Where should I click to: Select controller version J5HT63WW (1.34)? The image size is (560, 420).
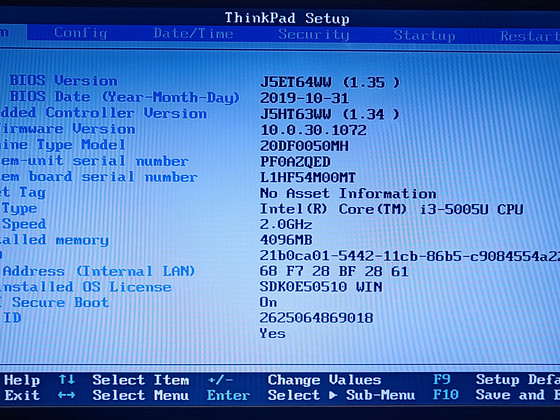pos(330,114)
